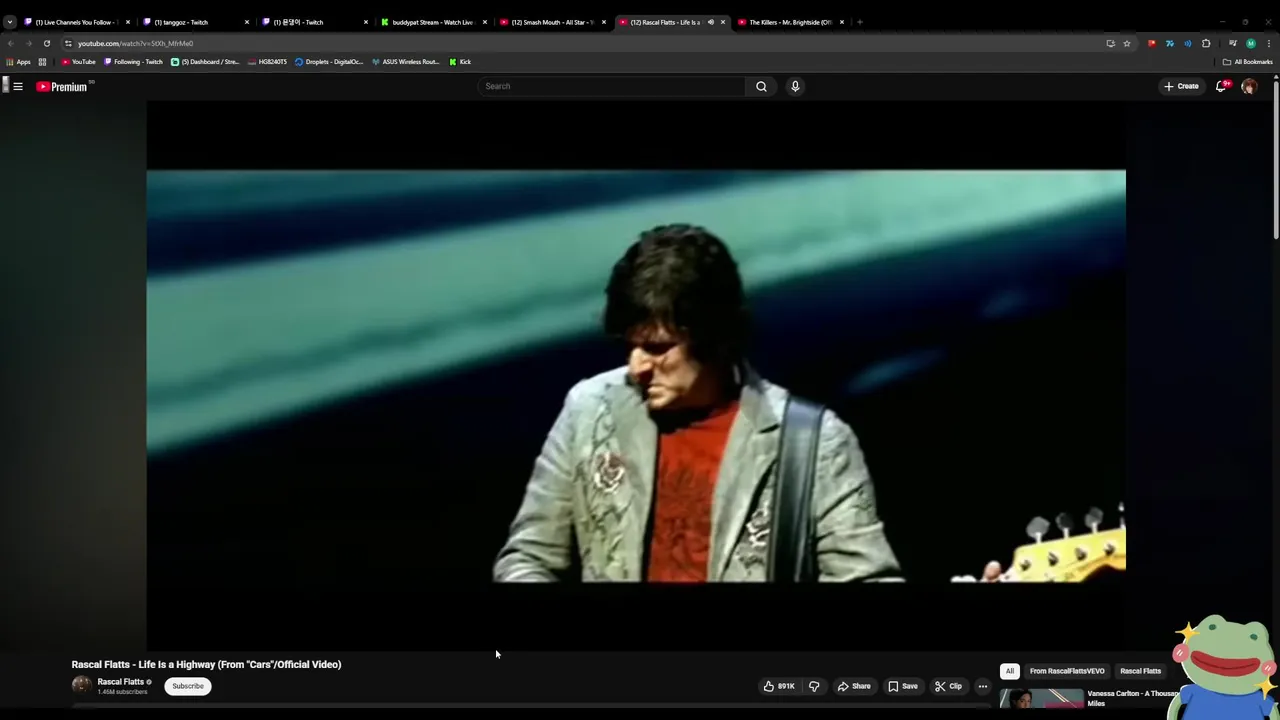Open the Apps bookmark shortcut

(x=18, y=62)
